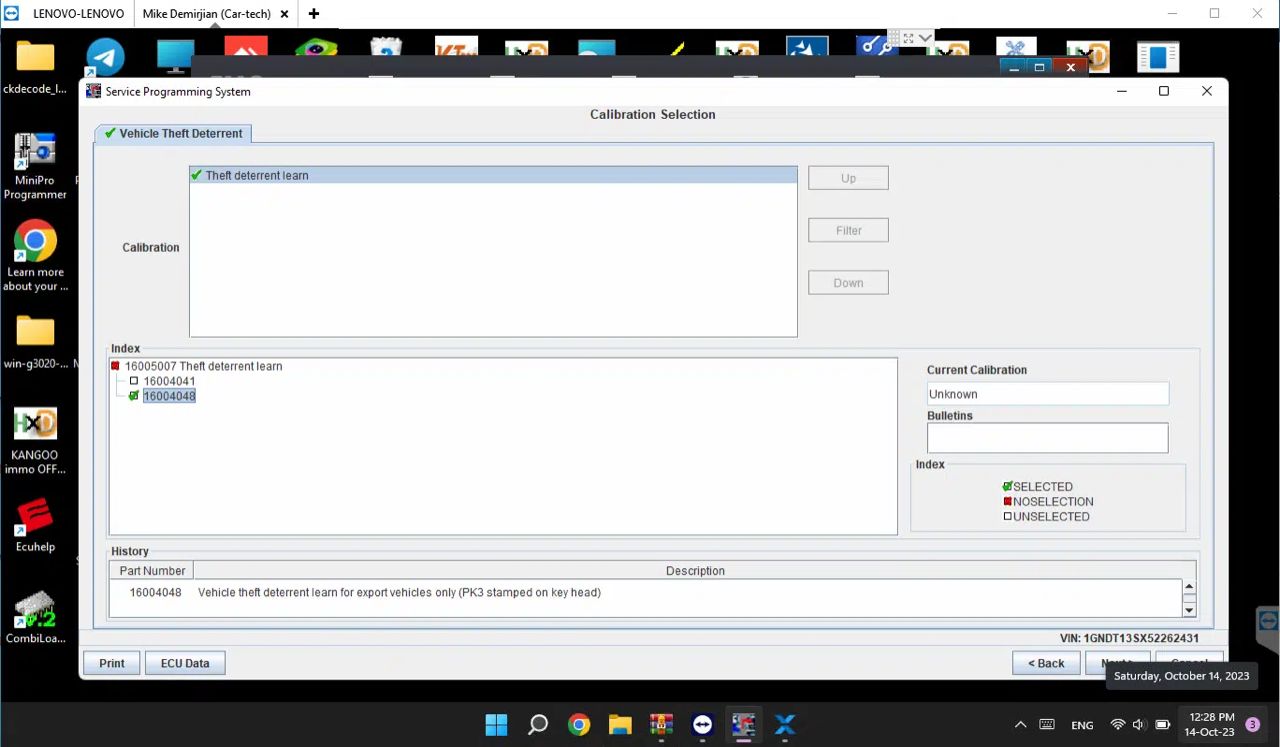1280x747 pixels.
Task: Launch TeamViewer from the taskbar
Action: 702,724
